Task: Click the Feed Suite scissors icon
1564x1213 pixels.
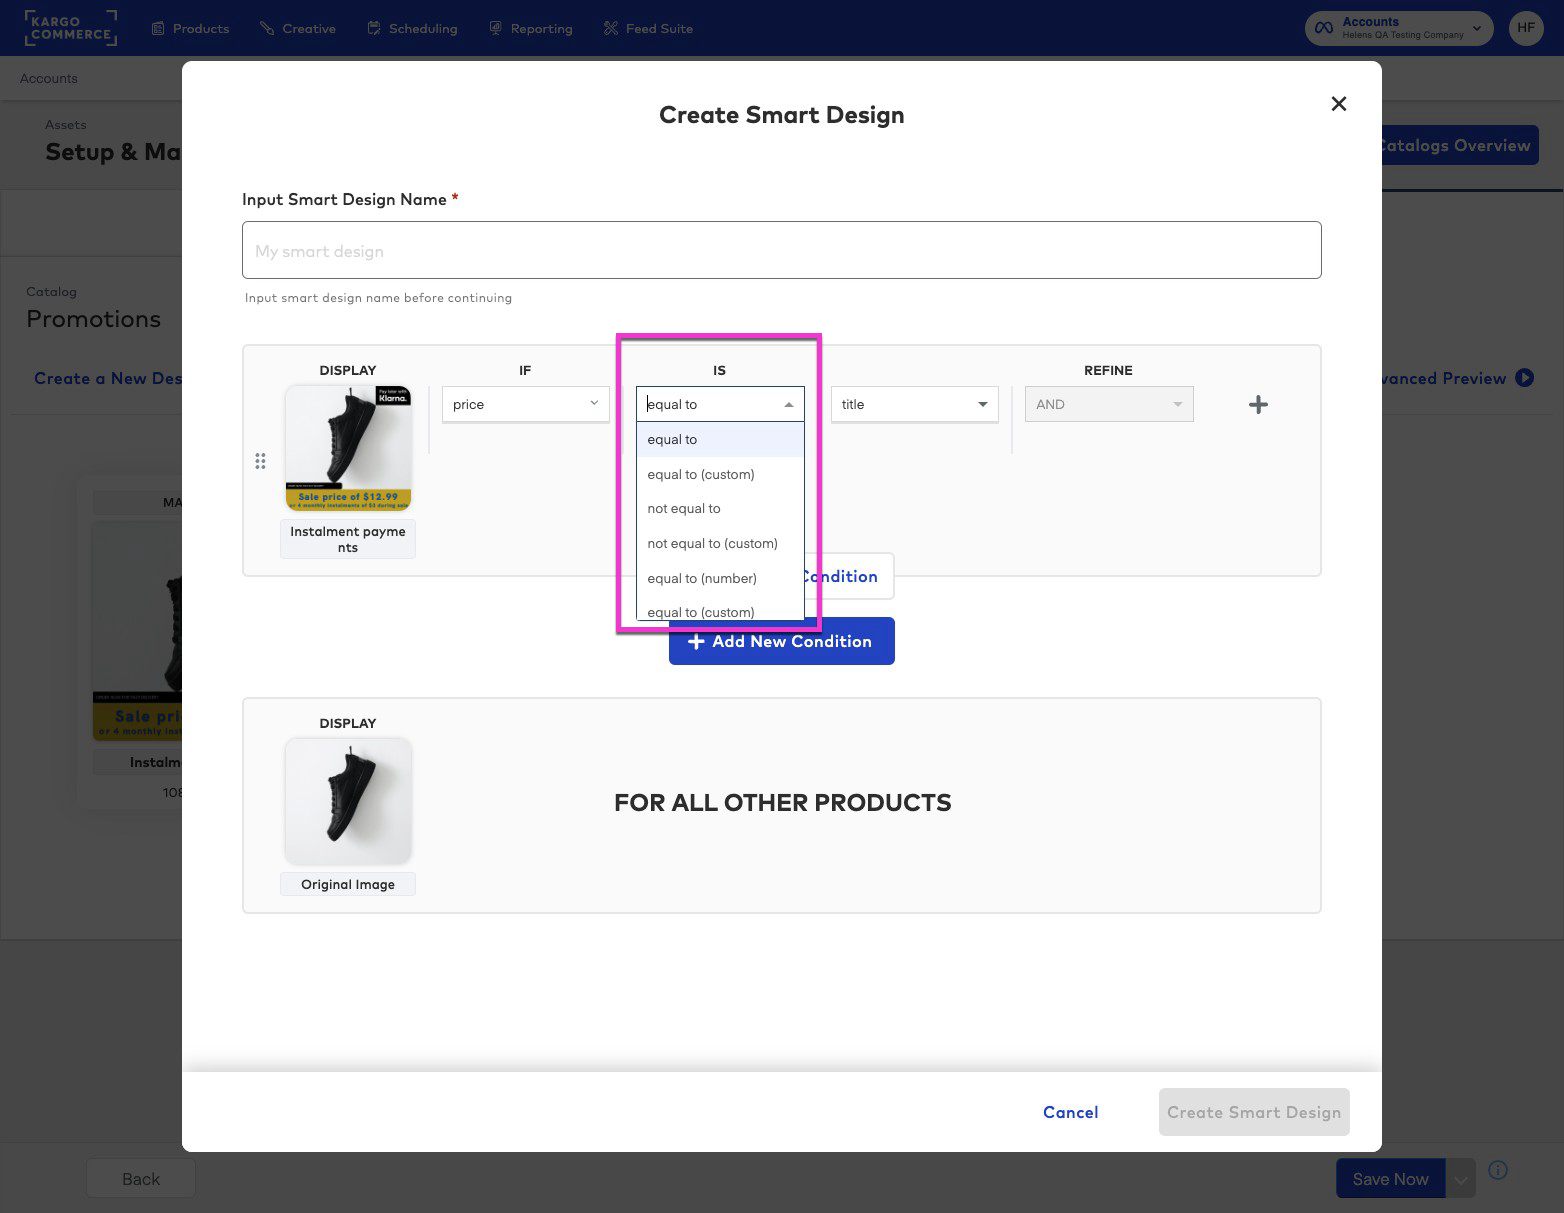Action: (610, 28)
